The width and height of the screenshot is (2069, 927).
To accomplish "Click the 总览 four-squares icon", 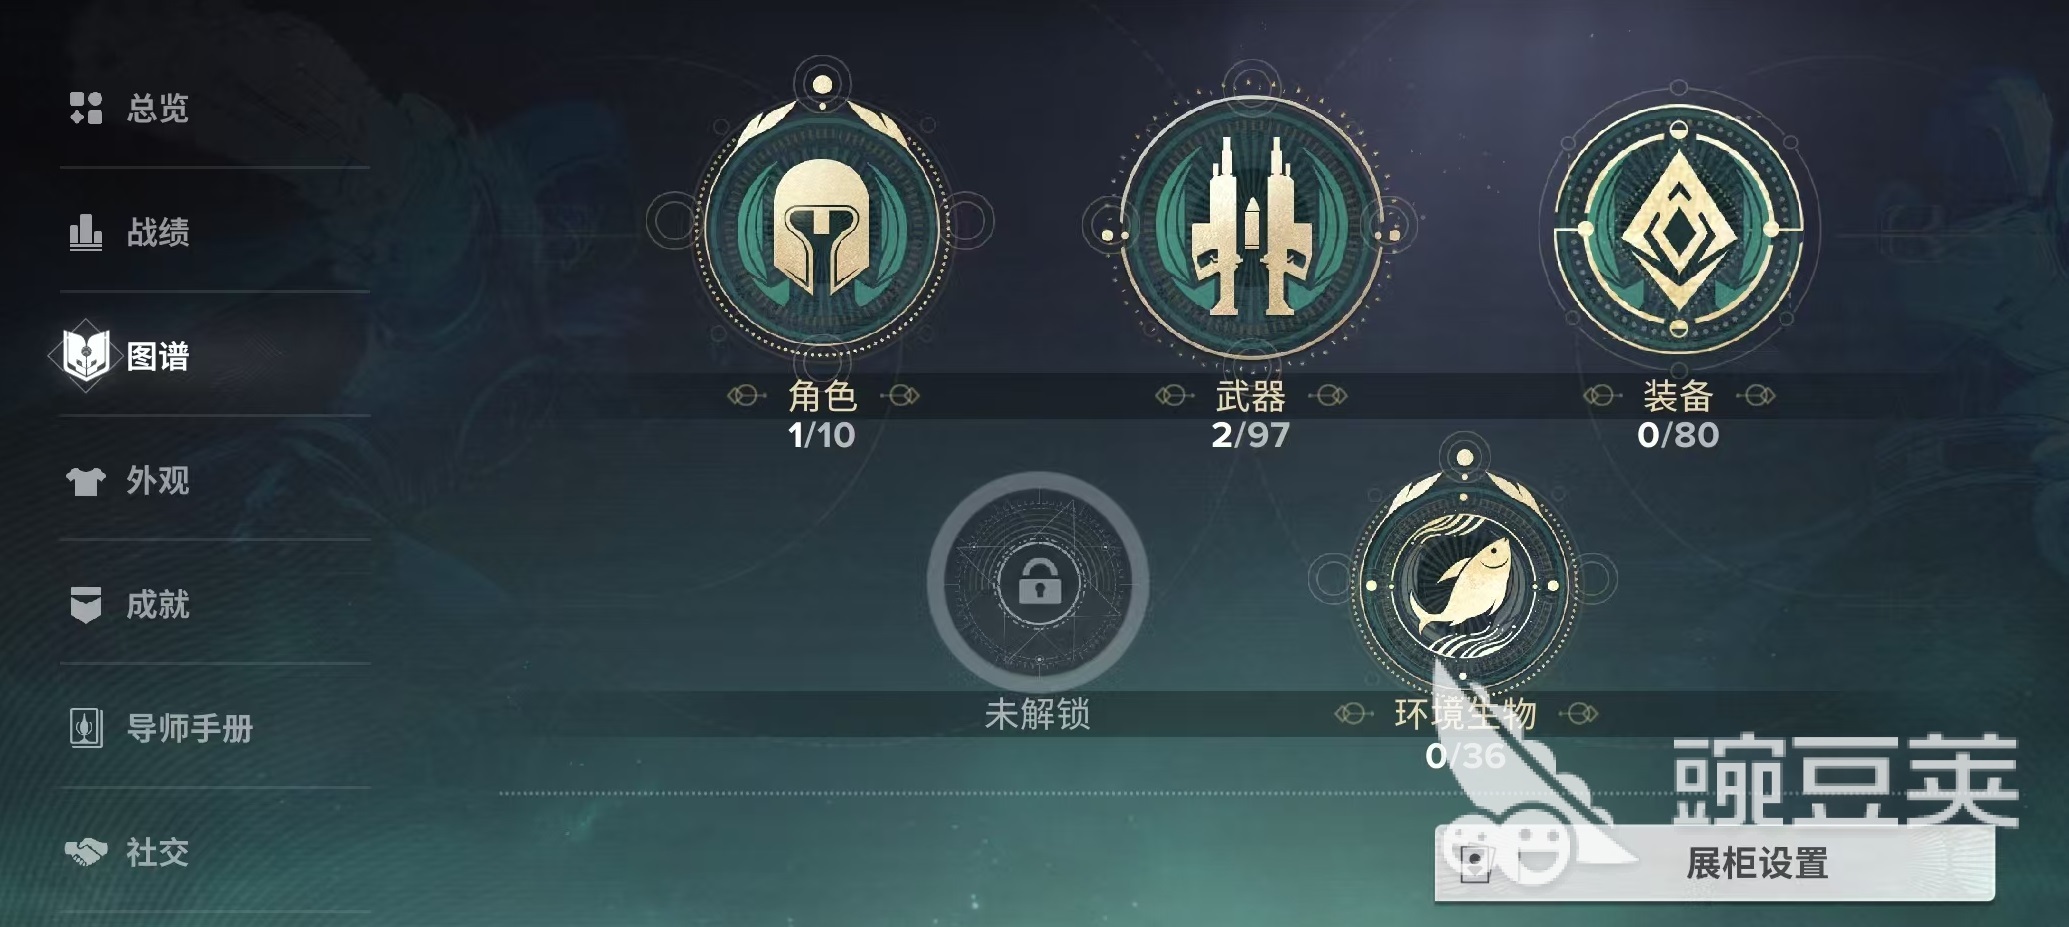I will [86, 108].
